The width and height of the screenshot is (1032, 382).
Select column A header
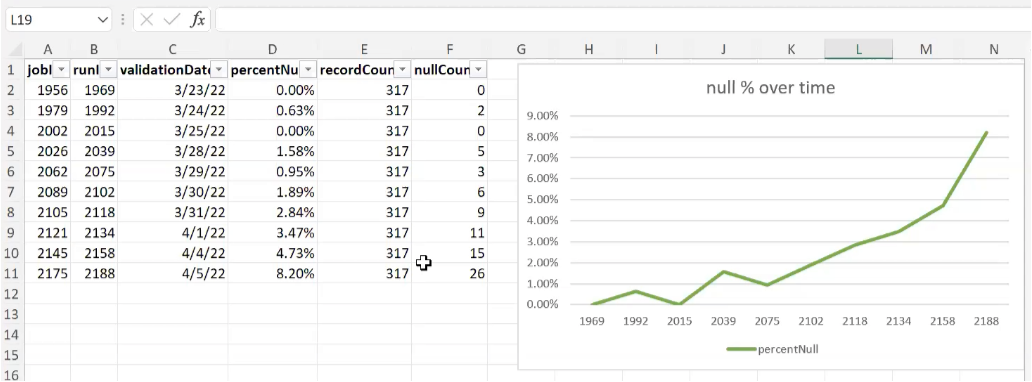click(47, 49)
